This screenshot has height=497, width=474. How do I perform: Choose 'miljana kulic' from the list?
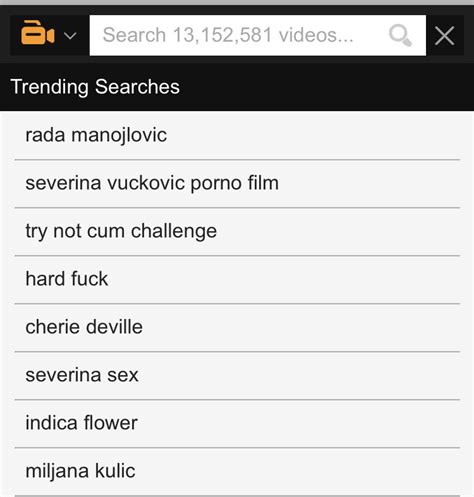click(x=237, y=472)
